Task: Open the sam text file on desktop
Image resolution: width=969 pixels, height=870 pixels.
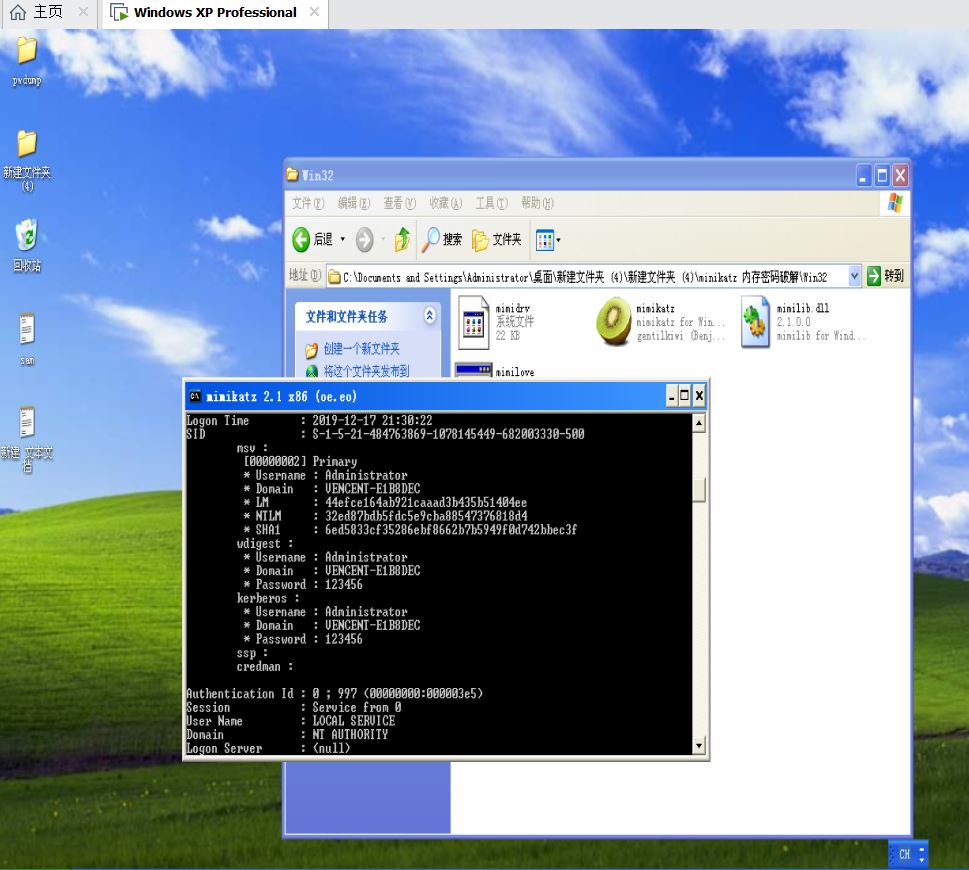Action: [27, 339]
